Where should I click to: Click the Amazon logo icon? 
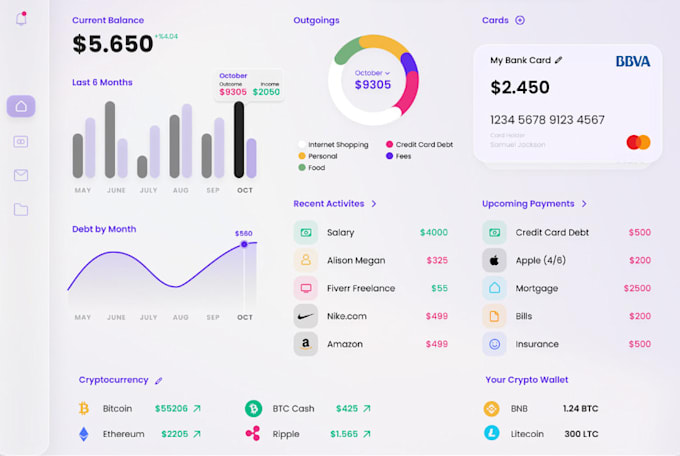point(306,344)
